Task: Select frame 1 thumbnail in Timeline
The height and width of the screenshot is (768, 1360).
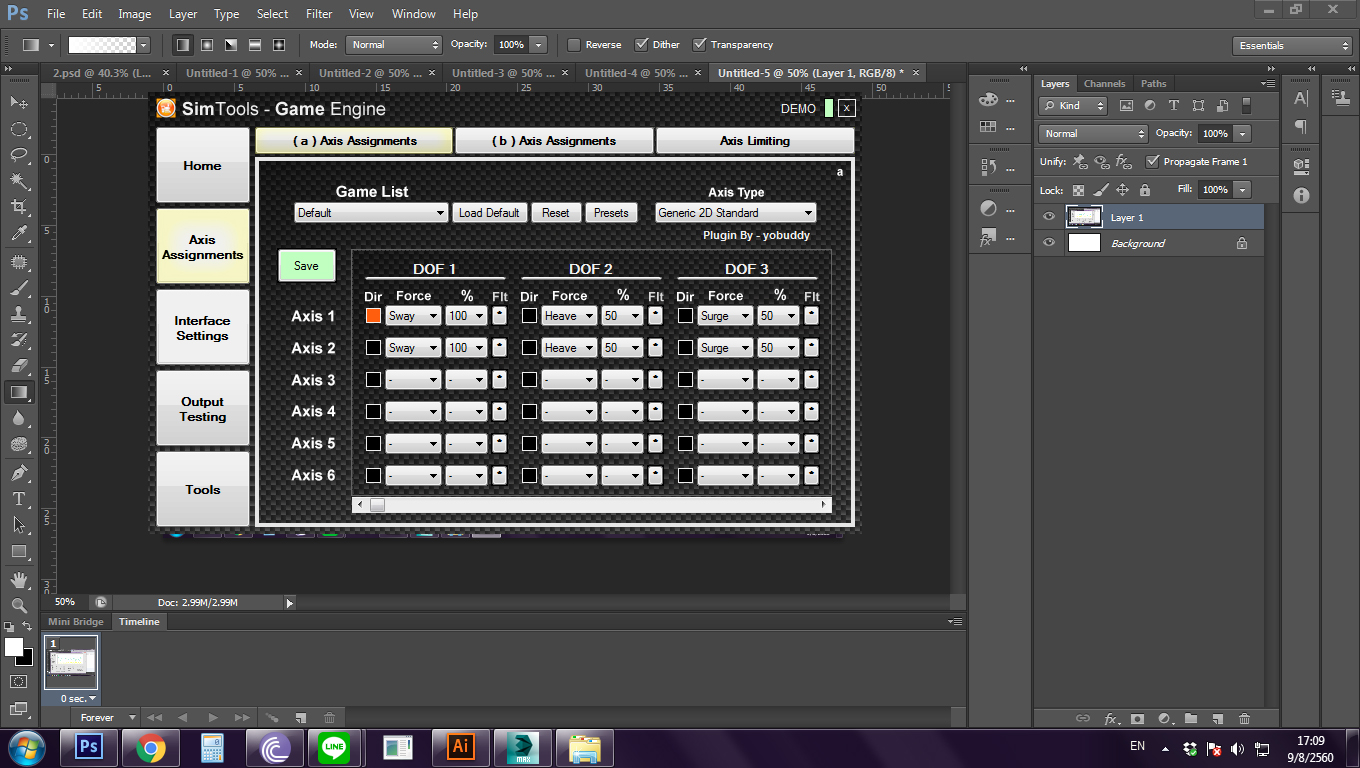Action: (x=71, y=662)
